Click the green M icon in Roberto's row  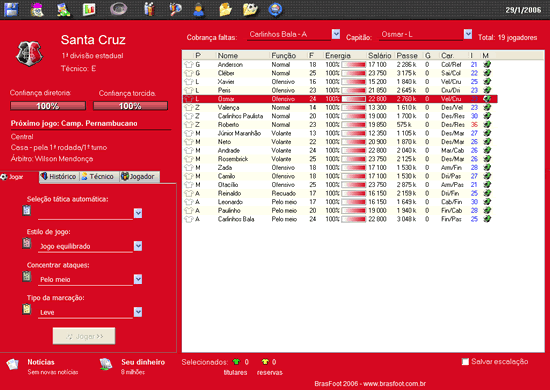pos(487,125)
